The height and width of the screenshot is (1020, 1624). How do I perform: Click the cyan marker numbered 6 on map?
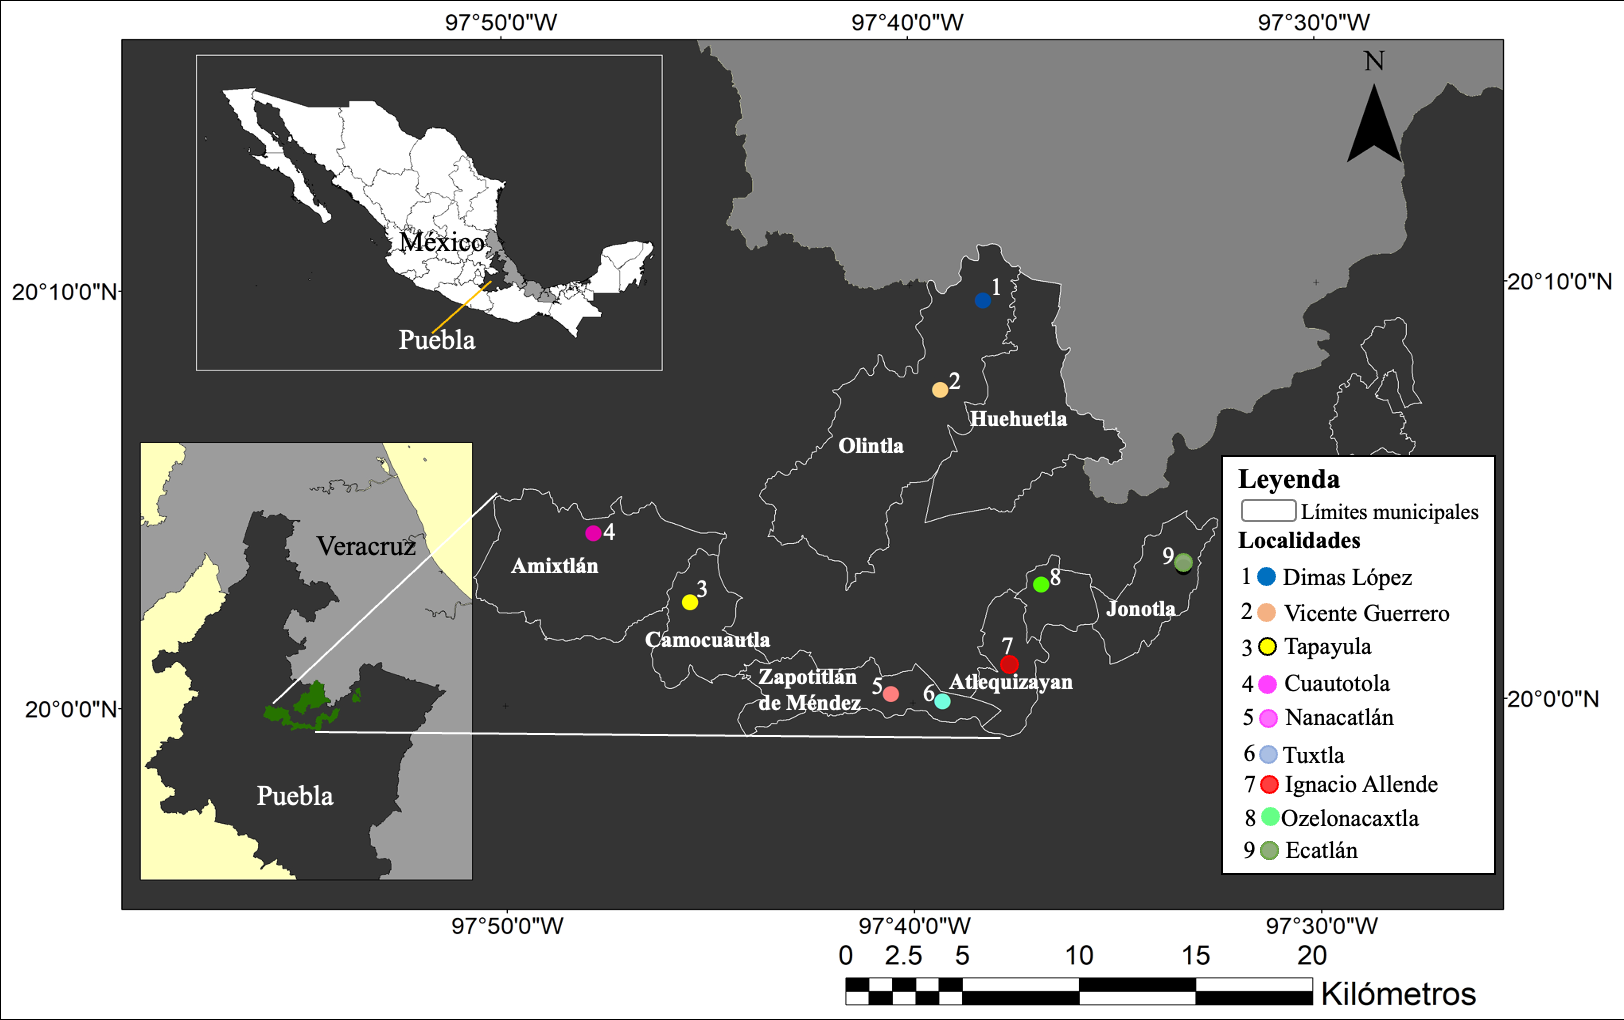942,701
